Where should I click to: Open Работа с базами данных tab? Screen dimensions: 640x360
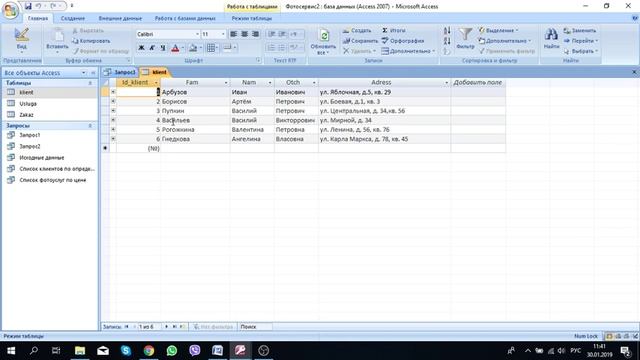point(185,18)
